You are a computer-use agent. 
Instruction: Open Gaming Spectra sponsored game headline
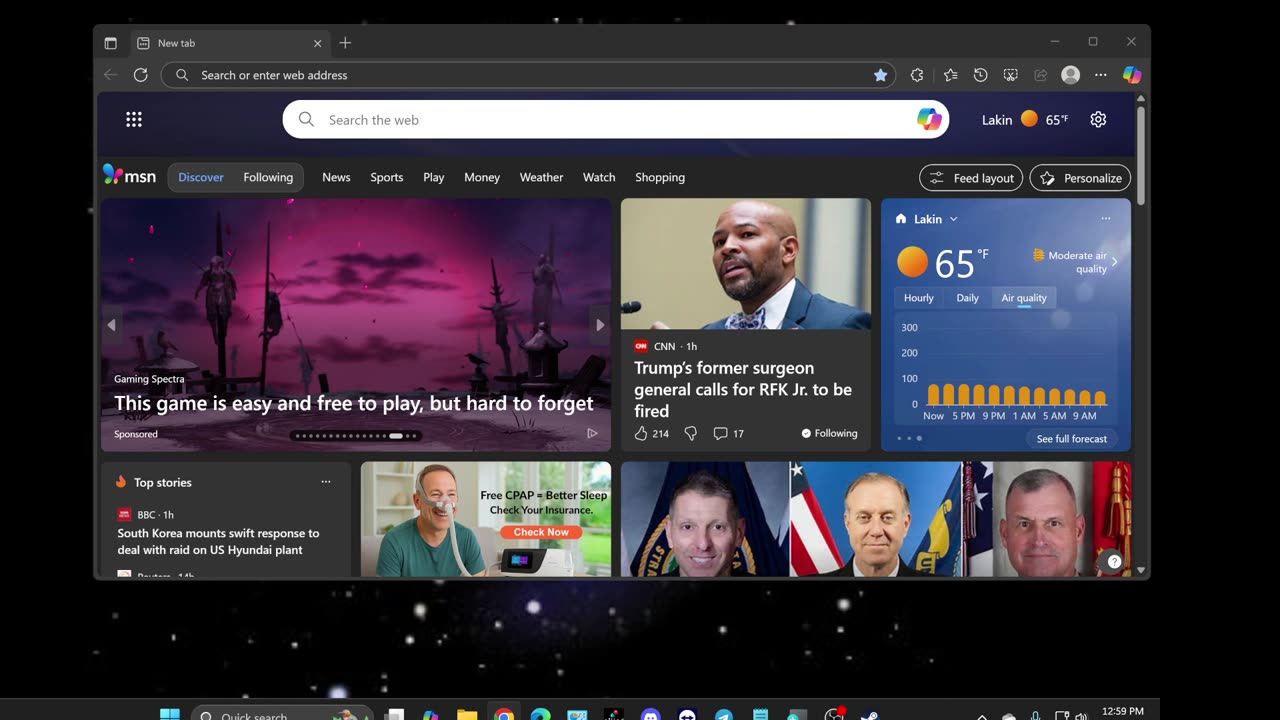(353, 403)
